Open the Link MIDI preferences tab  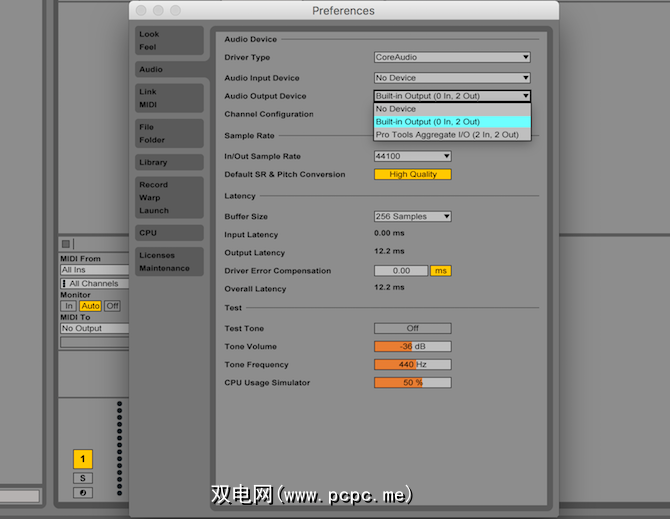pyautogui.click(x=169, y=98)
